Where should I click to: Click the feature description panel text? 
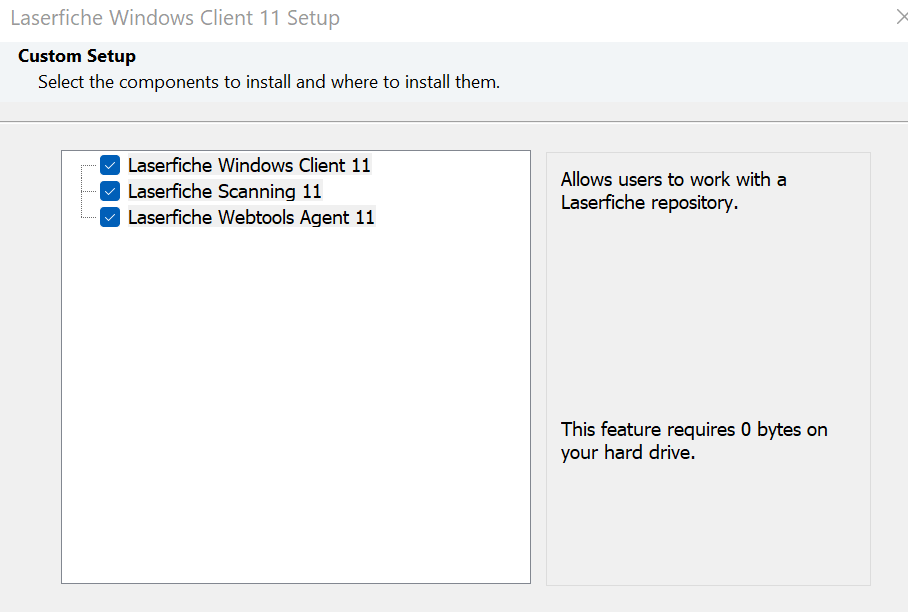click(673, 191)
